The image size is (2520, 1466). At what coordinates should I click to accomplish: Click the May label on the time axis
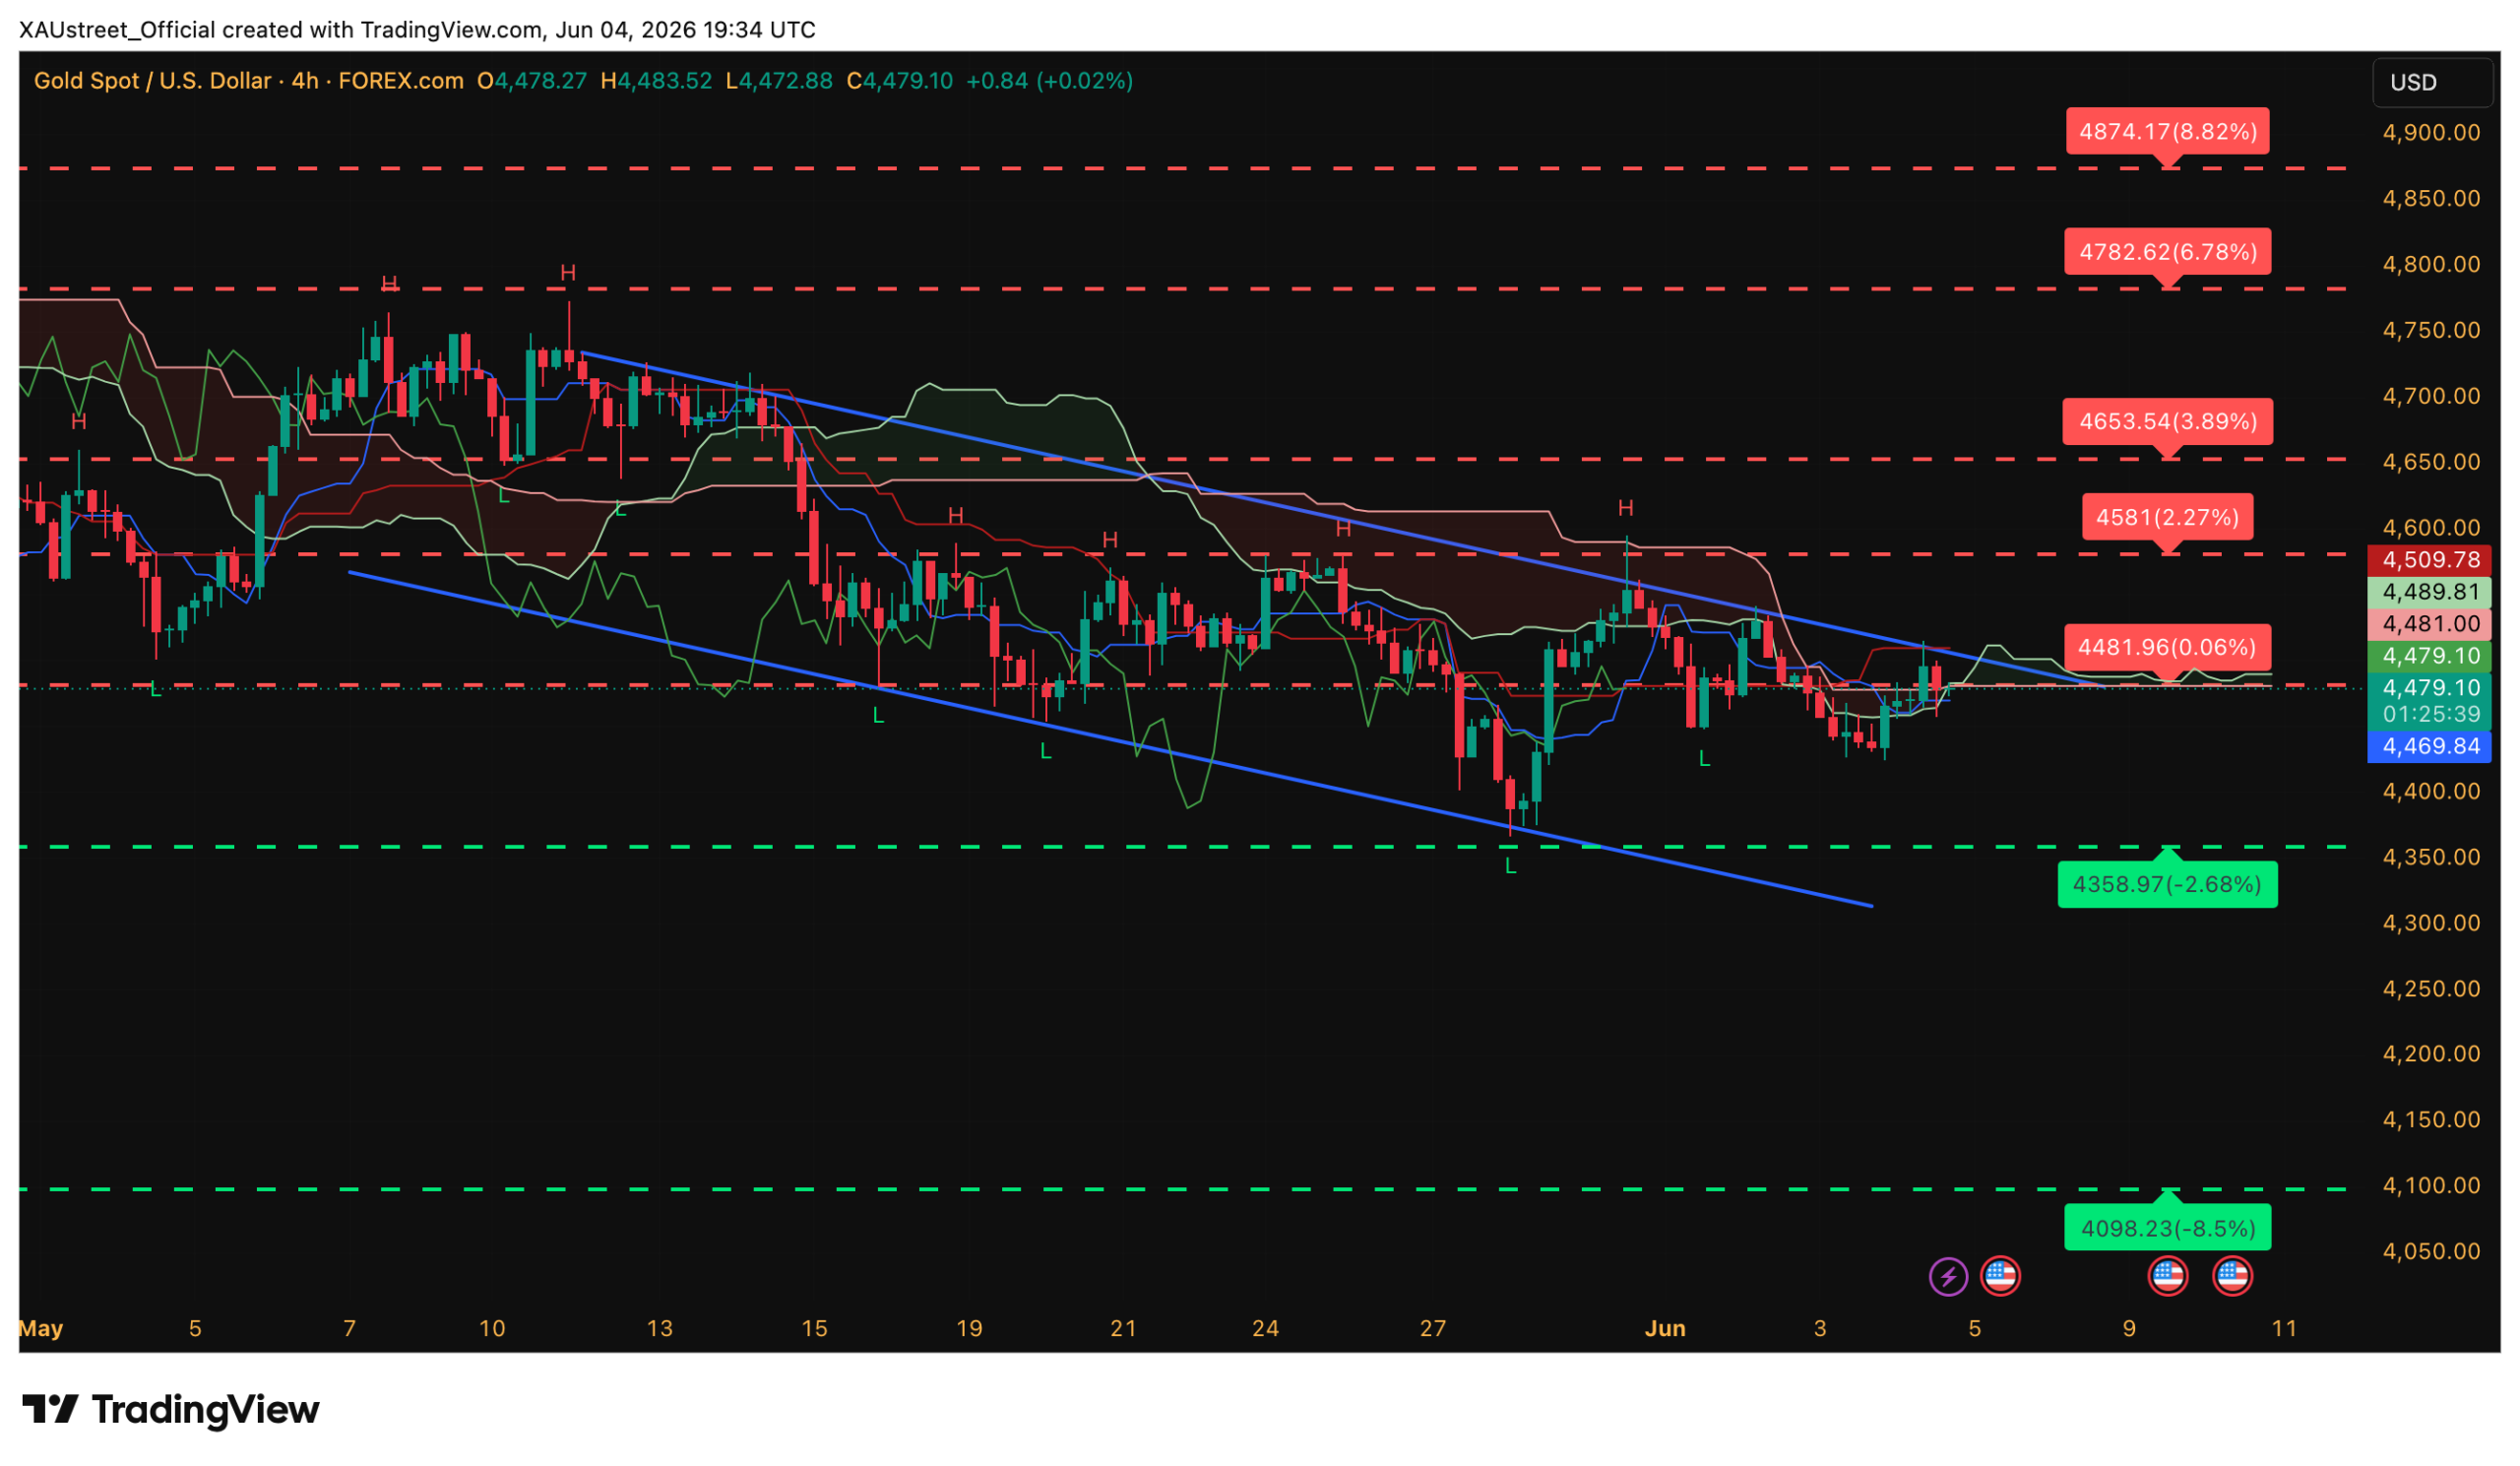[41, 1329]
